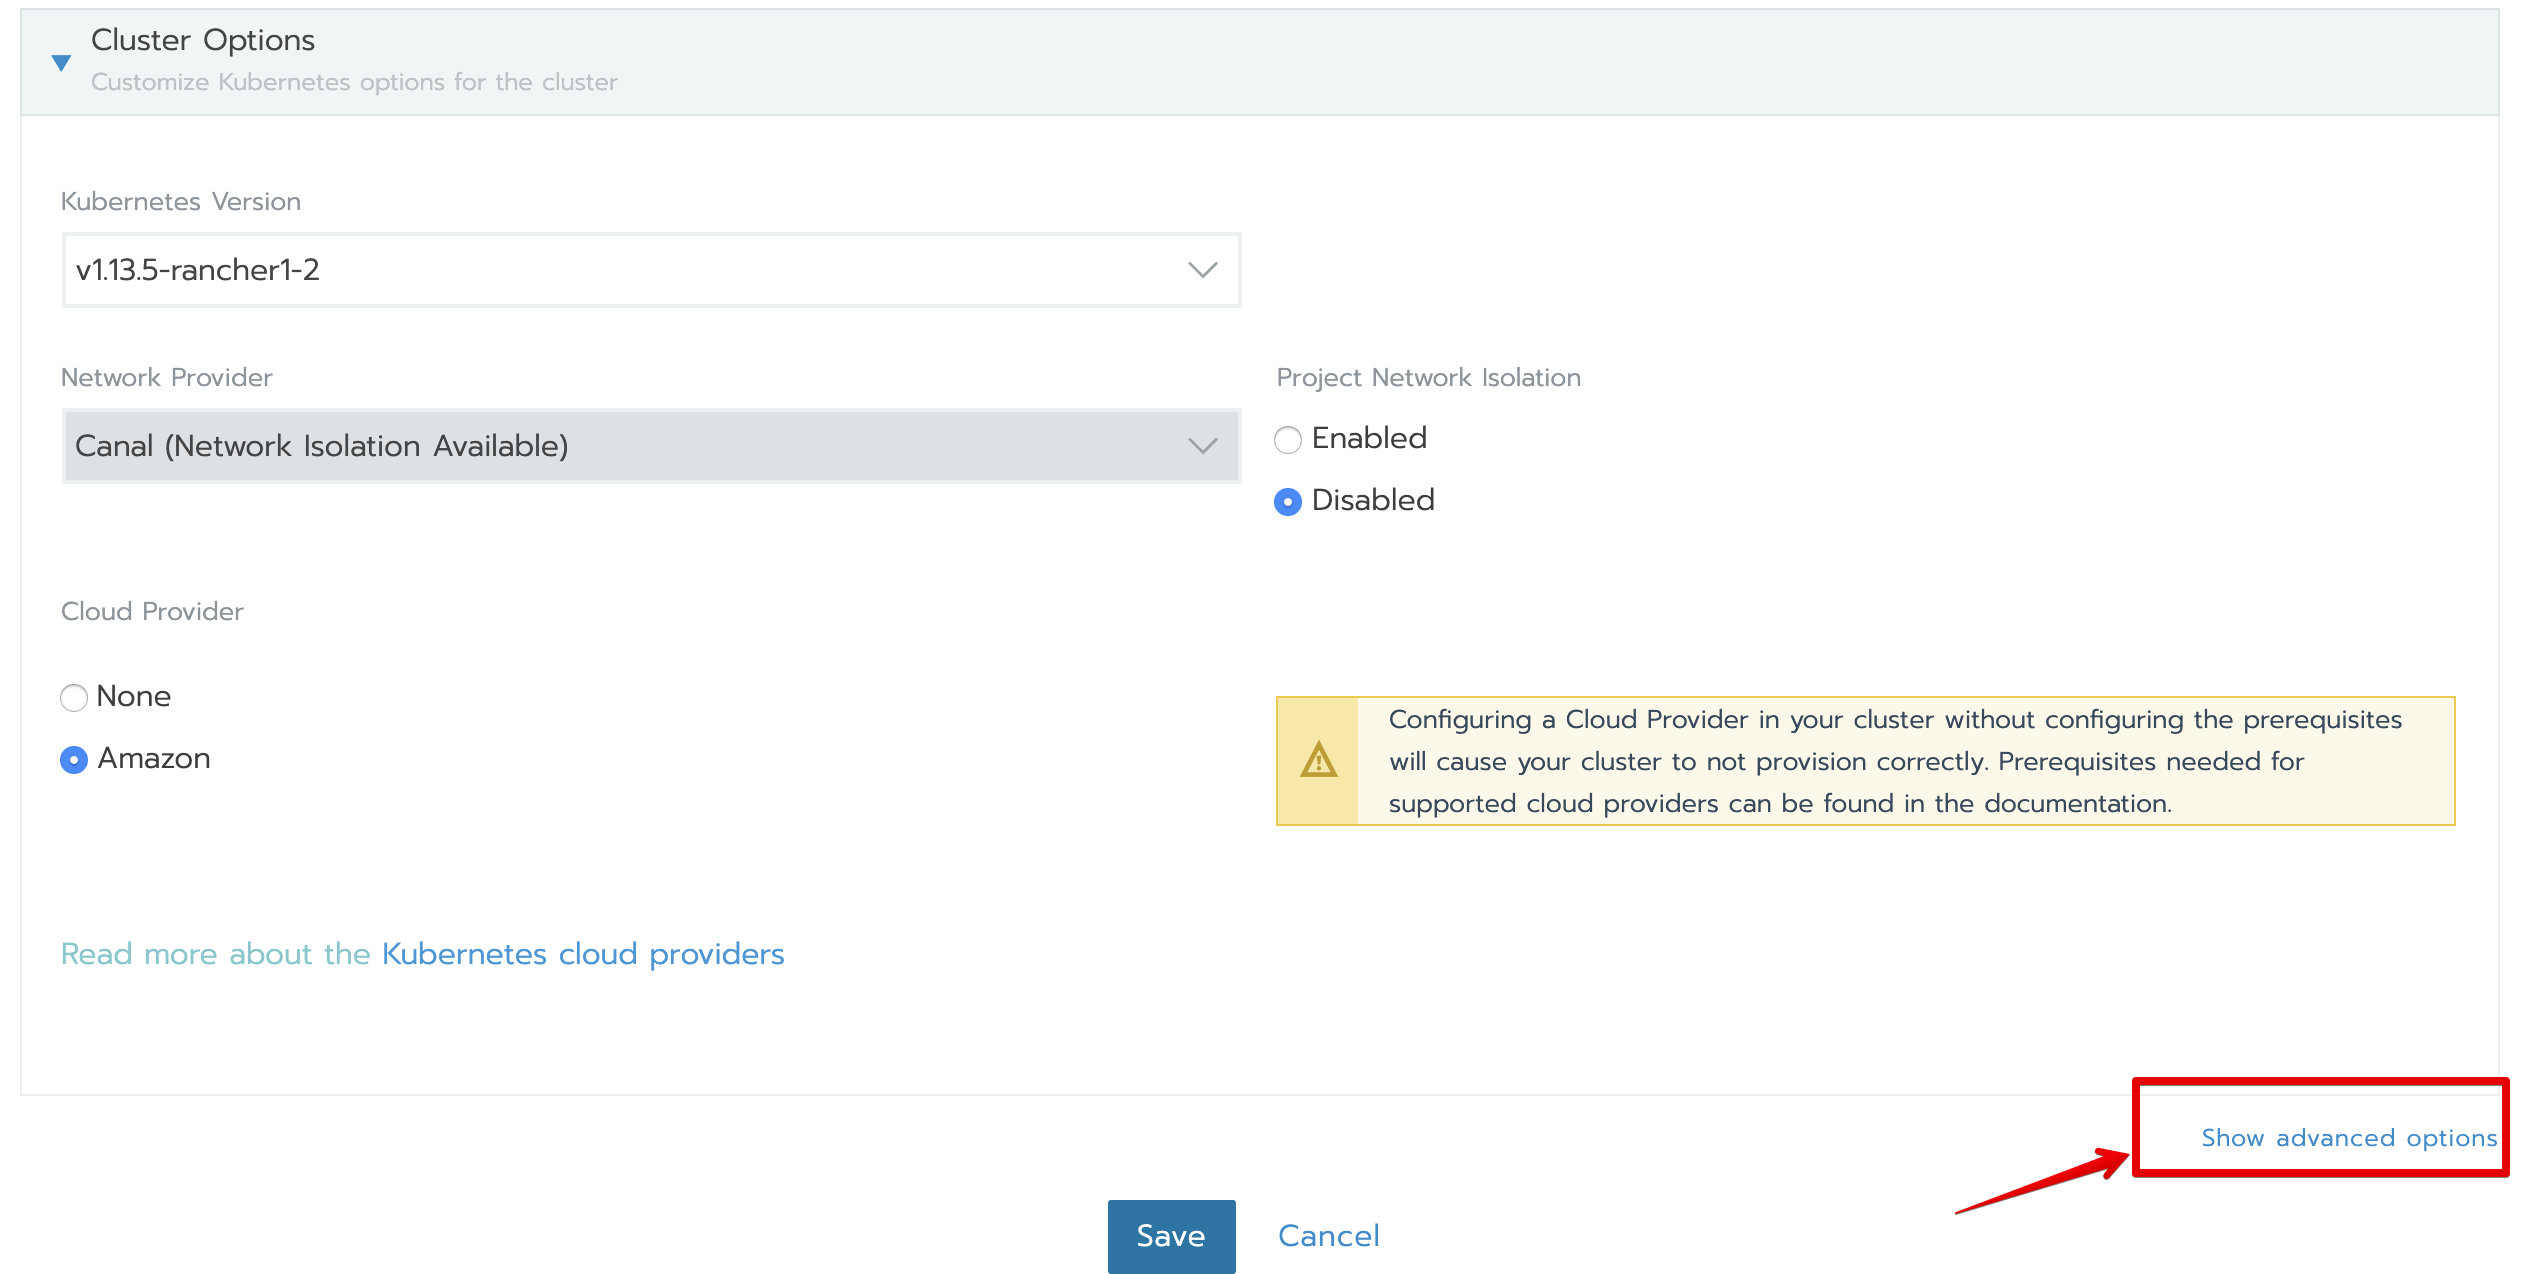Image resolution: width=2532 pixels, height=1274 pixels.
Task: Click the Cluster Options header title
Action: (x=203, y=40)
